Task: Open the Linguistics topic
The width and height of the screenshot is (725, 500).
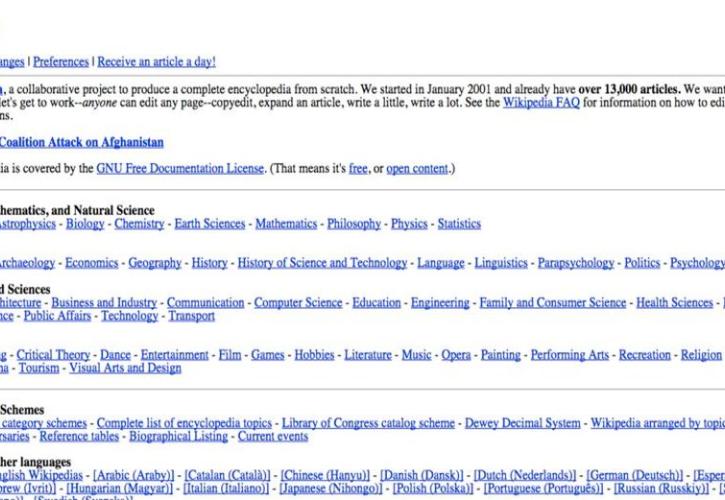Action: [x=501, y=263]
